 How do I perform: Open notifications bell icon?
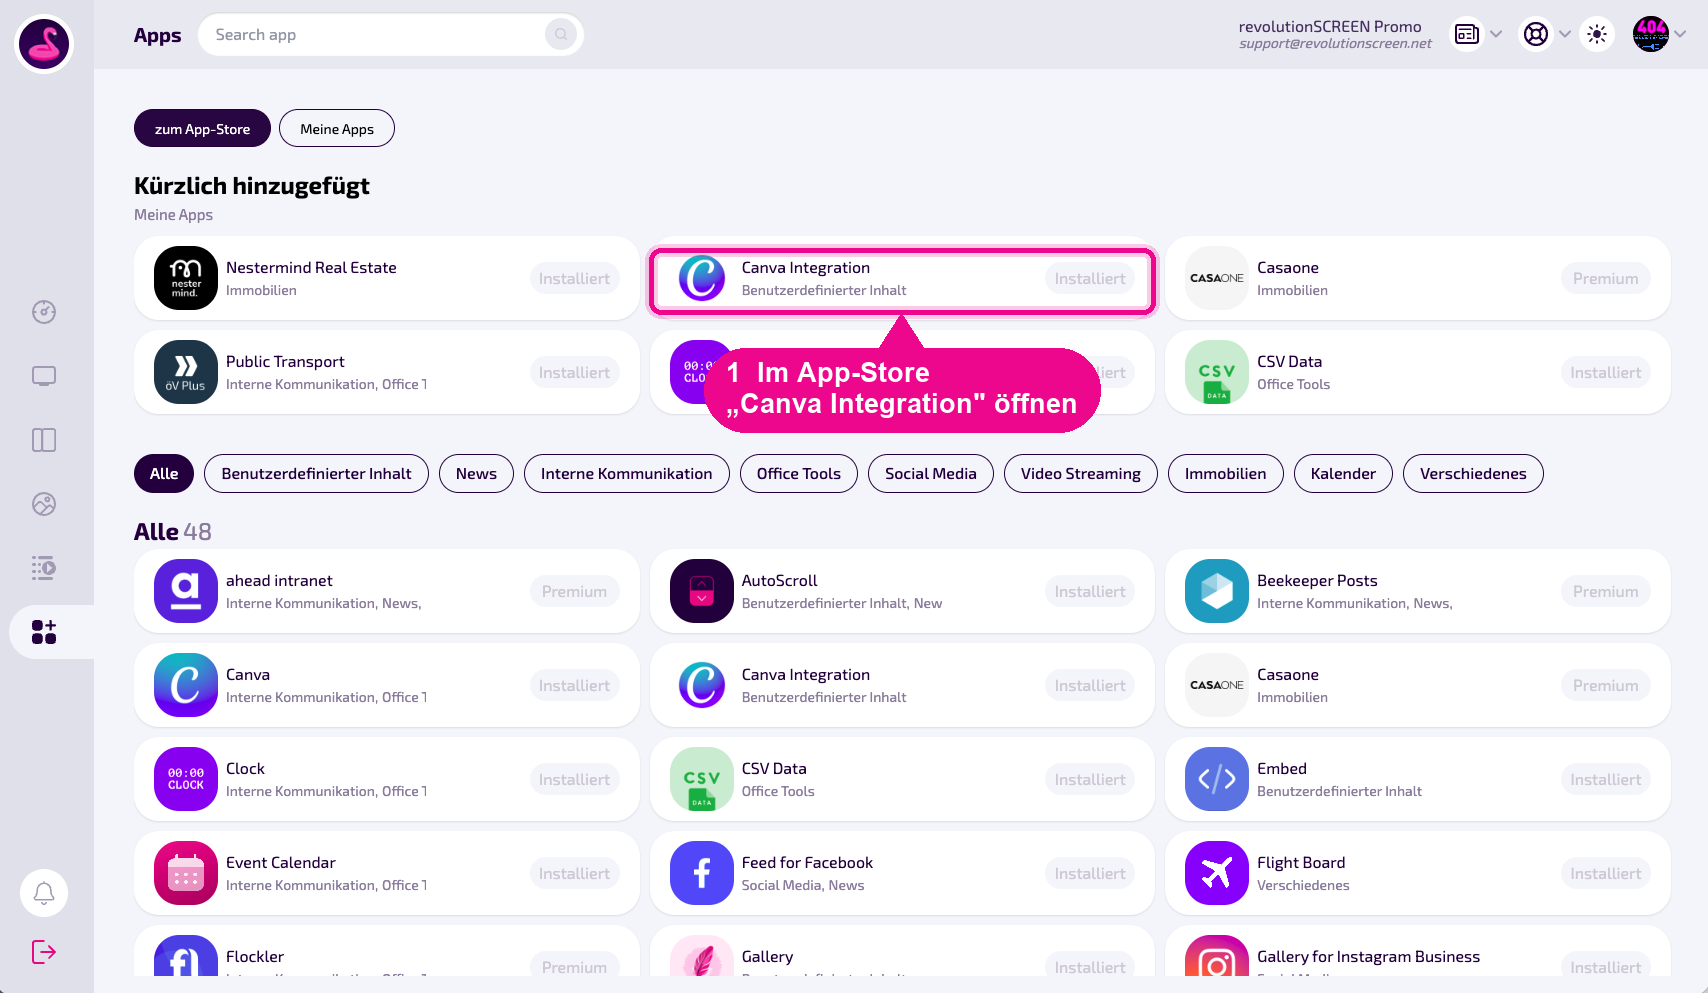pyautogui.click(x=44, y=893)
